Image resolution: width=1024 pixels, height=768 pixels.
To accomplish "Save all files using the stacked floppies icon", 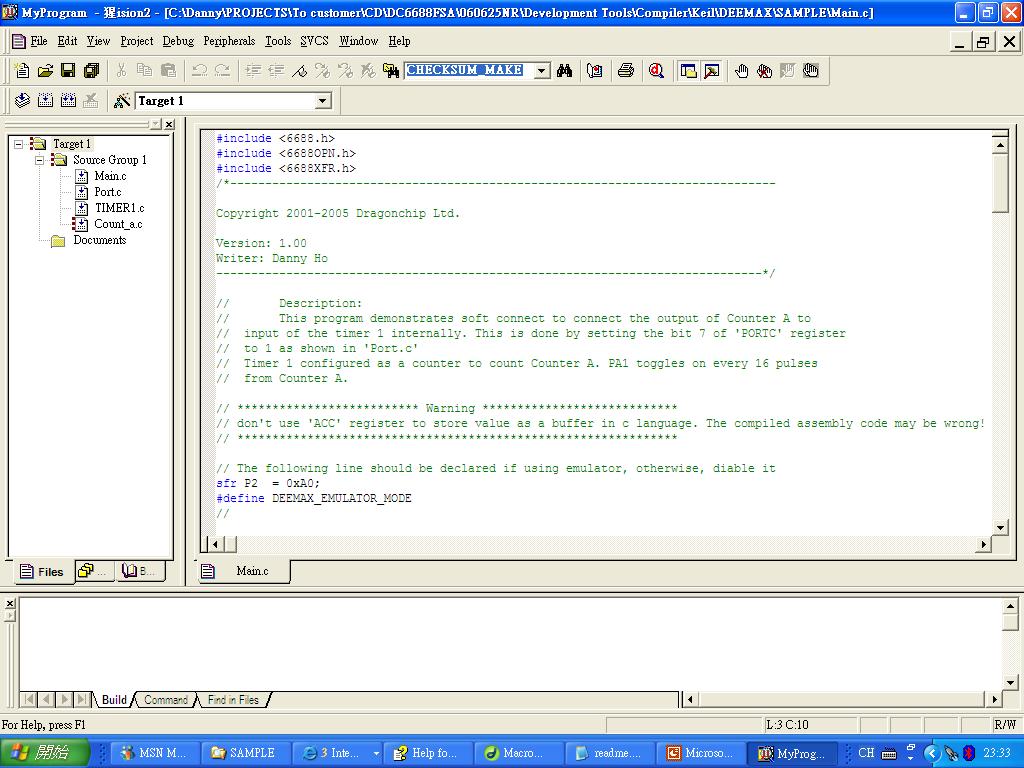I will coord(91,71).
